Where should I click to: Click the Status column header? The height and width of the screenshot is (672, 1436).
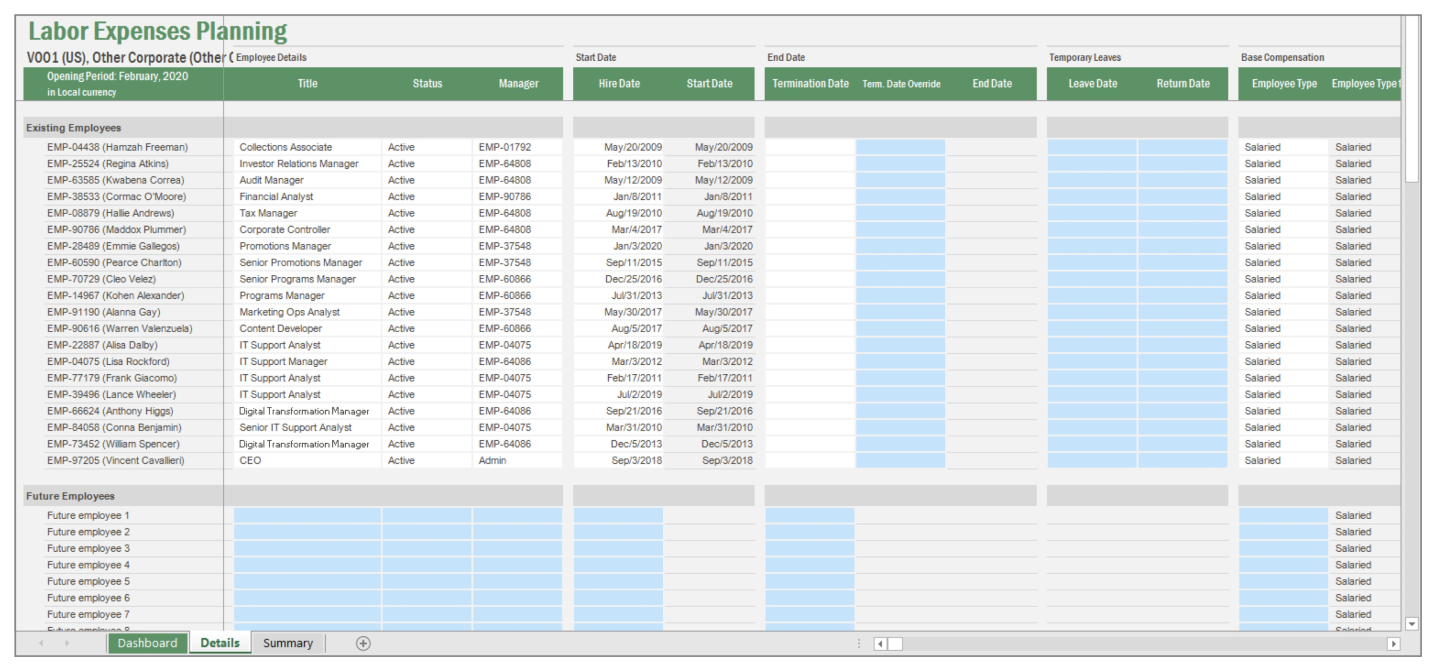pyautogui.click(x=427, y=84)
